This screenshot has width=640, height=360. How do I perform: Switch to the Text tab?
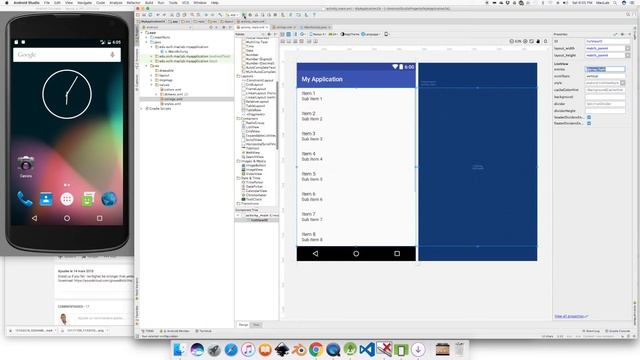[256, 325]
